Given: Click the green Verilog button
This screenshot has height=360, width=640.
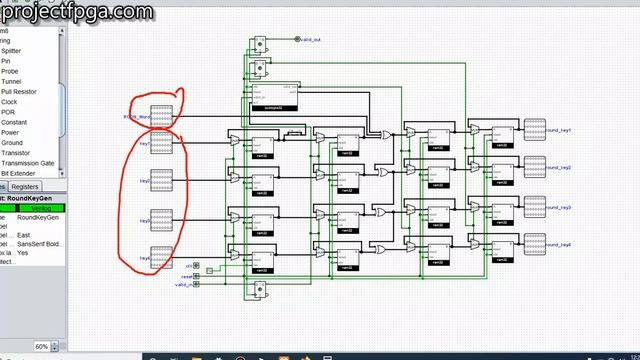Looking at the screenshot, I should click(x=42, y=208).
